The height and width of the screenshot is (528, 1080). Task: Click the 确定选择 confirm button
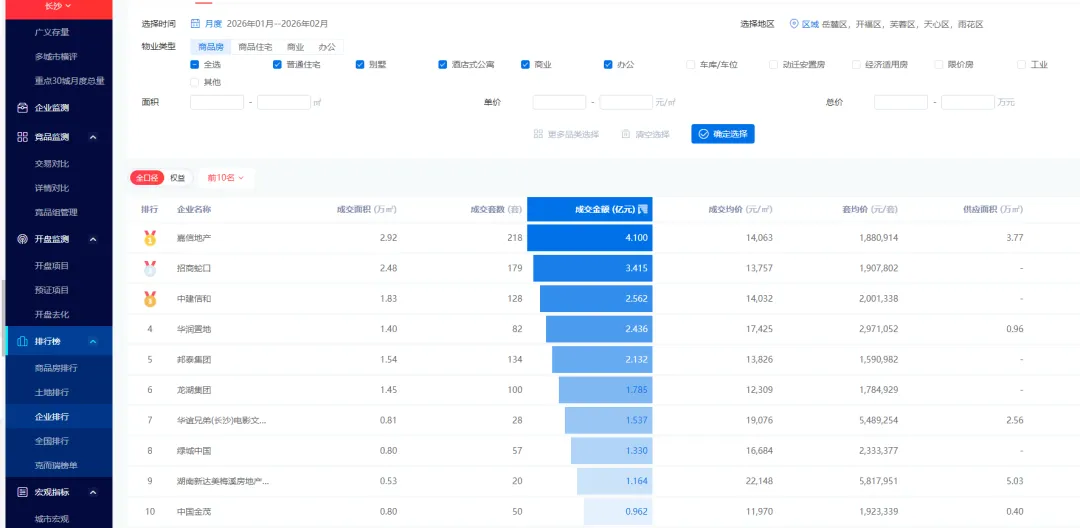723,134
